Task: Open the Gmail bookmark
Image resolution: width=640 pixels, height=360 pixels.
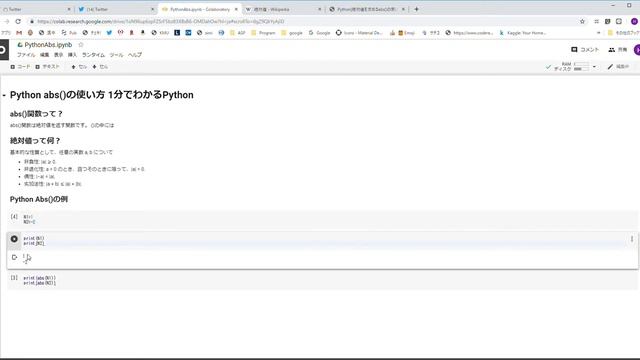Action: (19, 33)
